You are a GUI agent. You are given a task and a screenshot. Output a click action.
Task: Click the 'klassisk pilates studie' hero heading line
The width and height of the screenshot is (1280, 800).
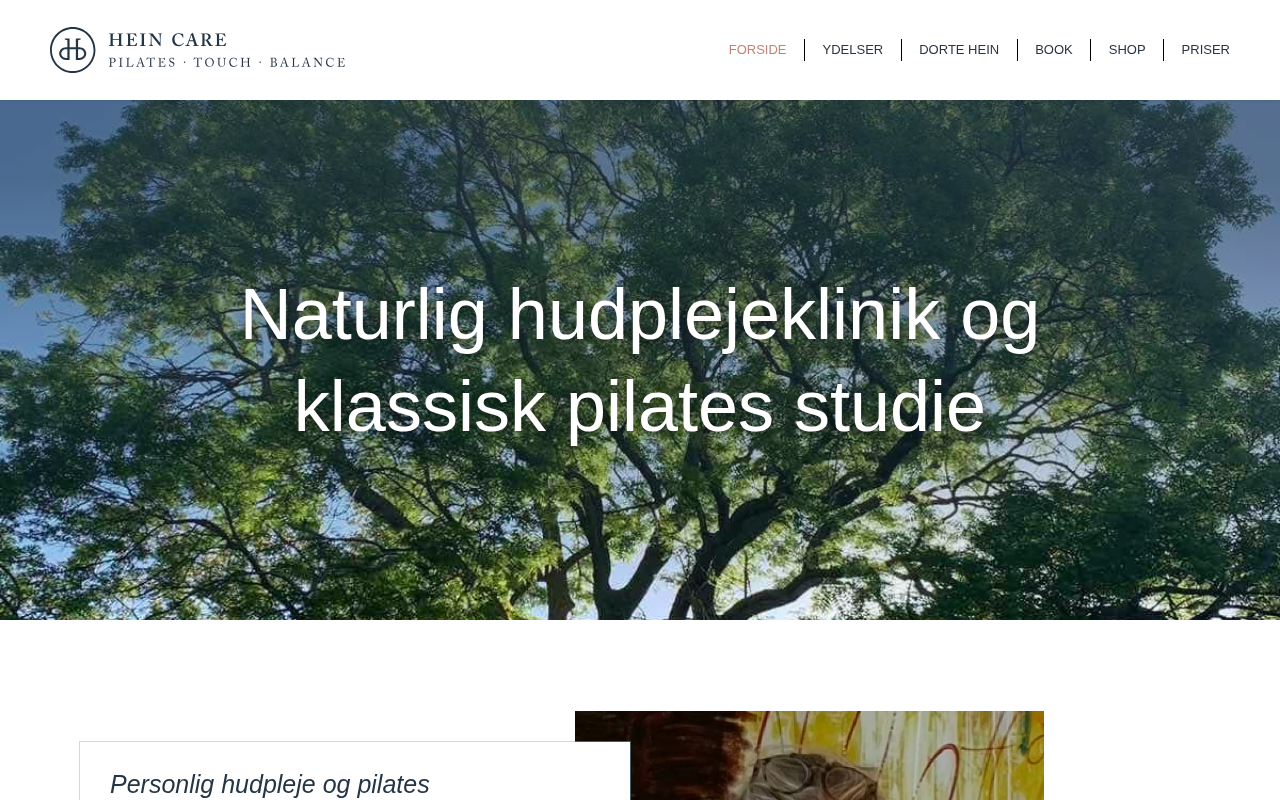(640, 406)
